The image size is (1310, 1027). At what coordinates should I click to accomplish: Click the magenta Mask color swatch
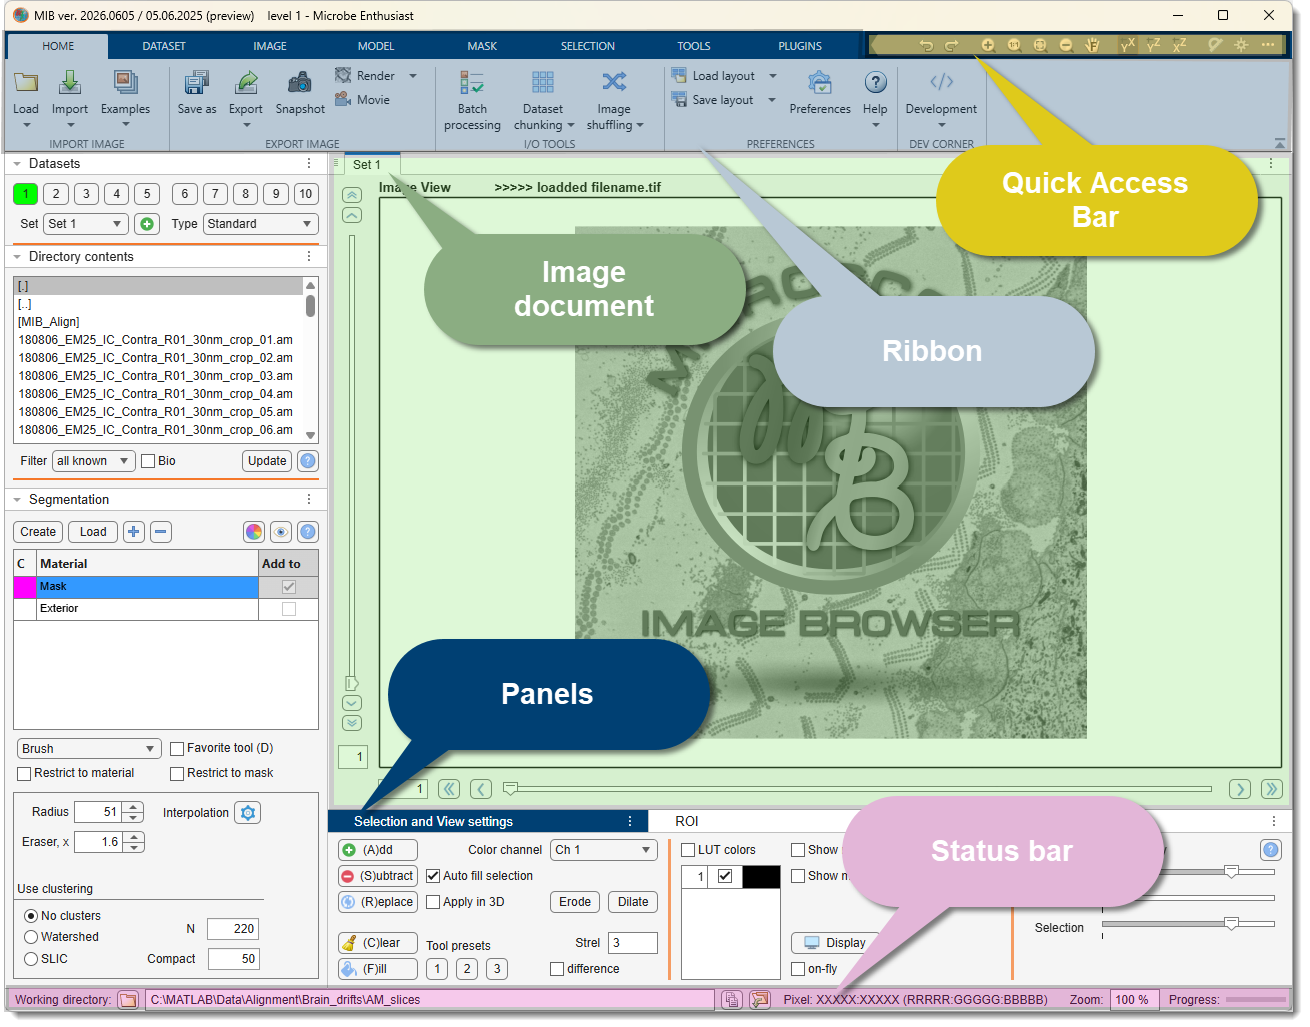point(24,587)
